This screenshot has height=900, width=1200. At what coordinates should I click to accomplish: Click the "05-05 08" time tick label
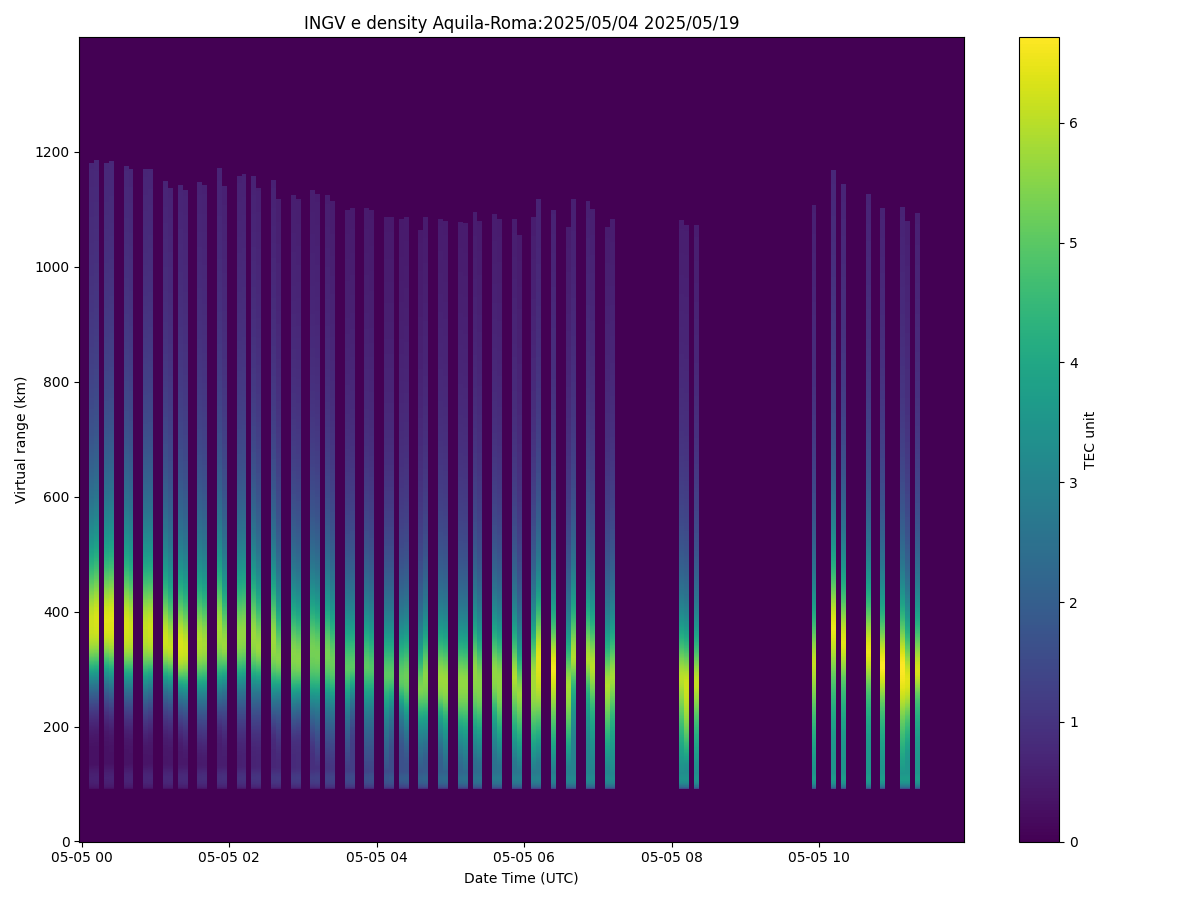pyautogui.click(x=672, y=857)
